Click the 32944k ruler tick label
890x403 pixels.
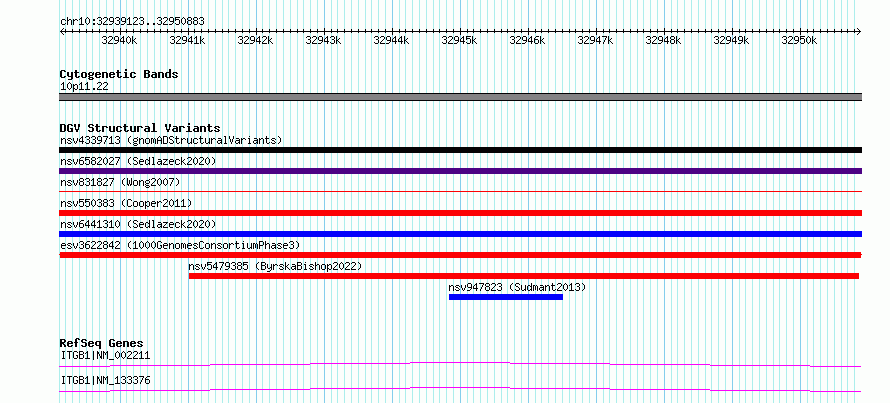392,40
